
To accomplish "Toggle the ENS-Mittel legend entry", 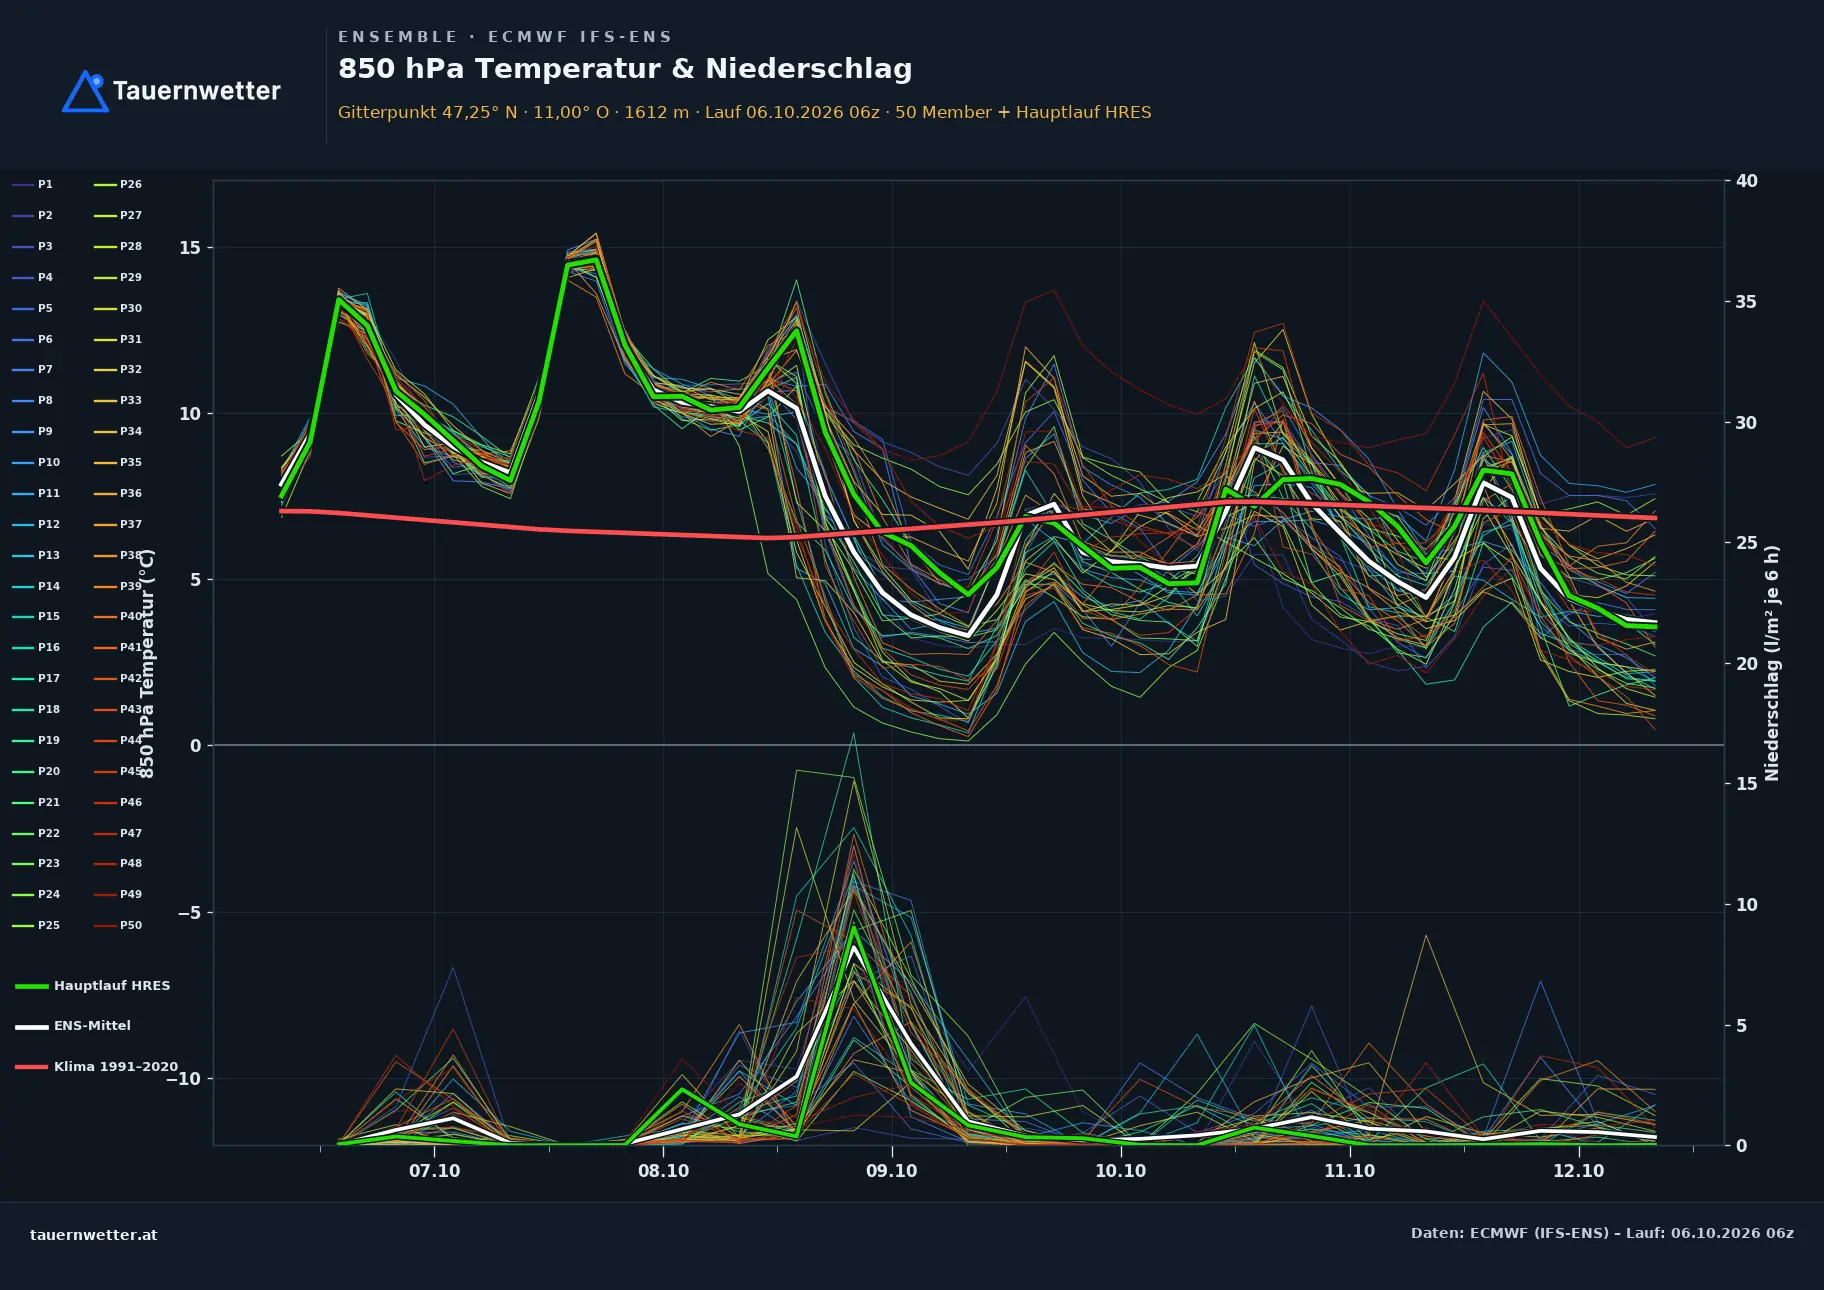I will [73, 1026].
